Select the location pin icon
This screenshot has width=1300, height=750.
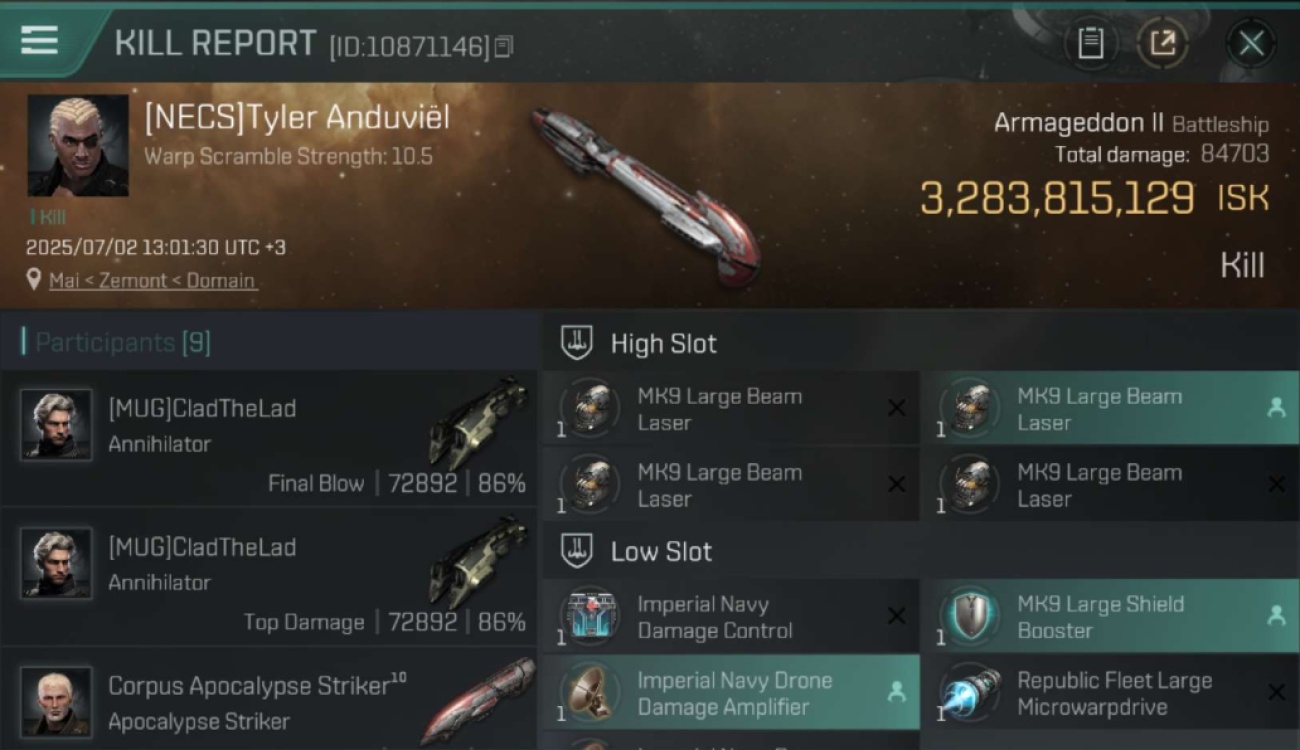click(35, 280)
